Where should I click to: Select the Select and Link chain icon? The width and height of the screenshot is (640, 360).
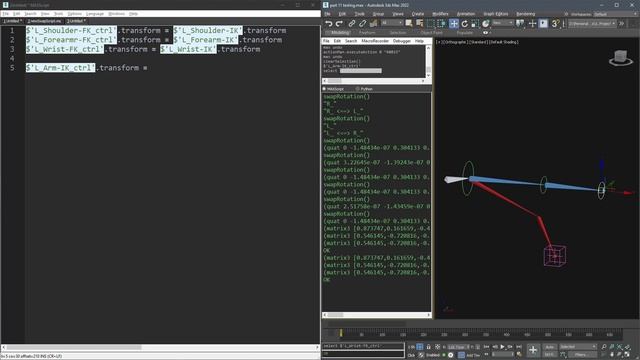coord(352,24)
